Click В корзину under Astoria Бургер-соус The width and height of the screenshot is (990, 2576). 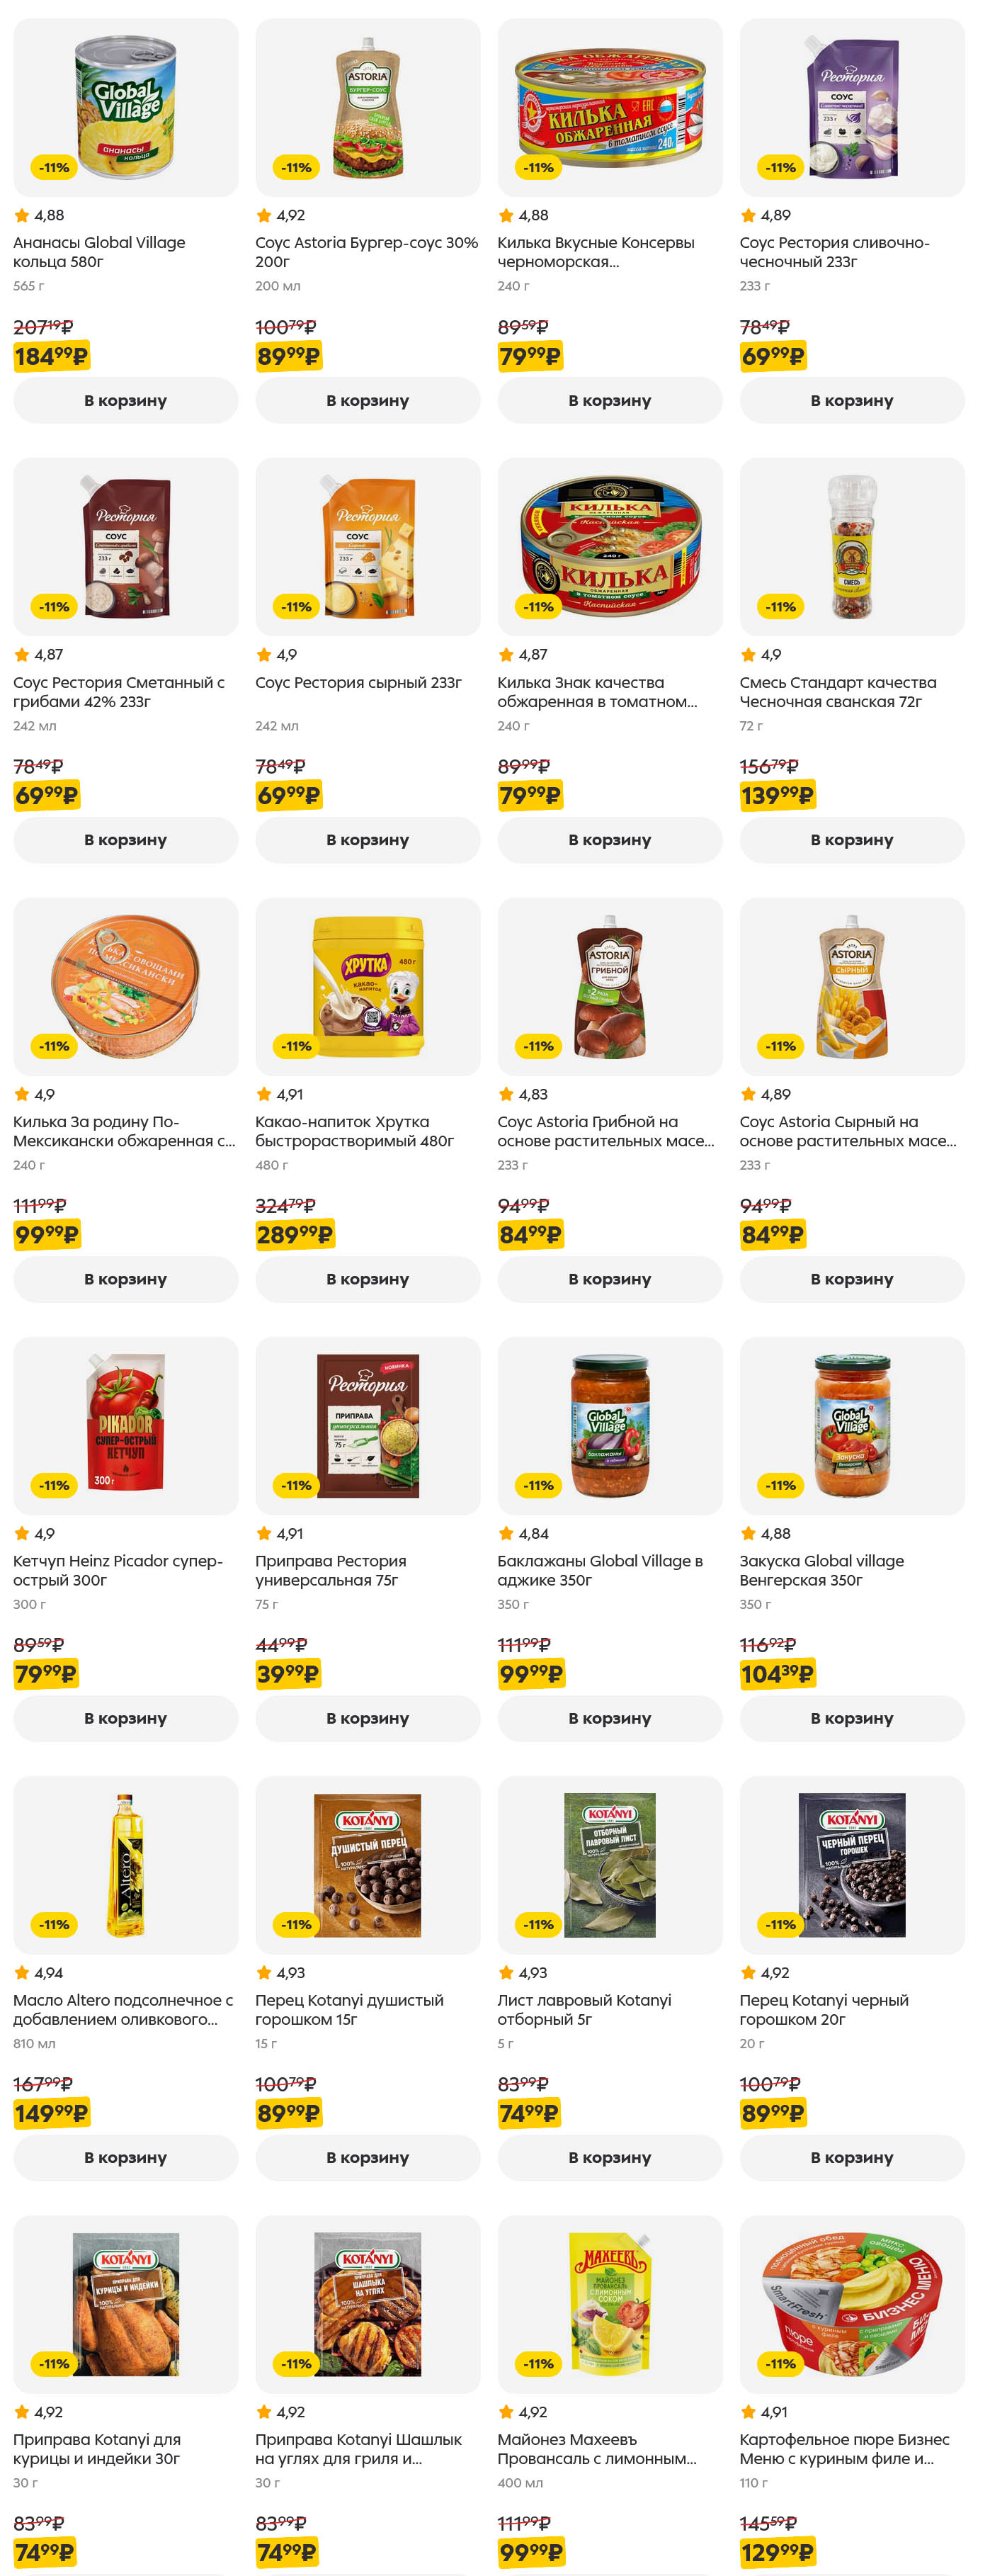367,400
